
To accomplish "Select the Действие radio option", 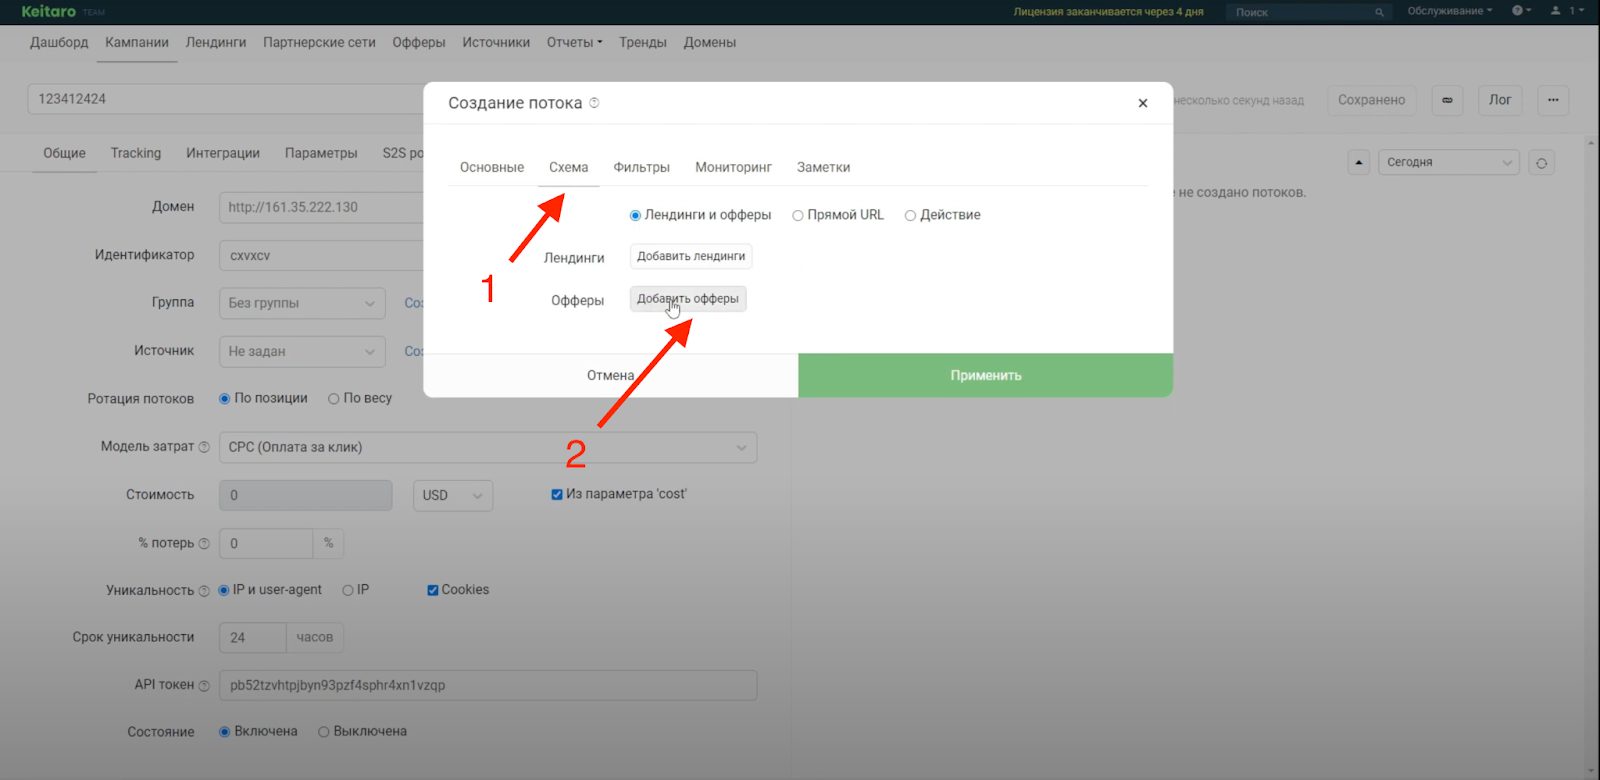I will 942,215.
